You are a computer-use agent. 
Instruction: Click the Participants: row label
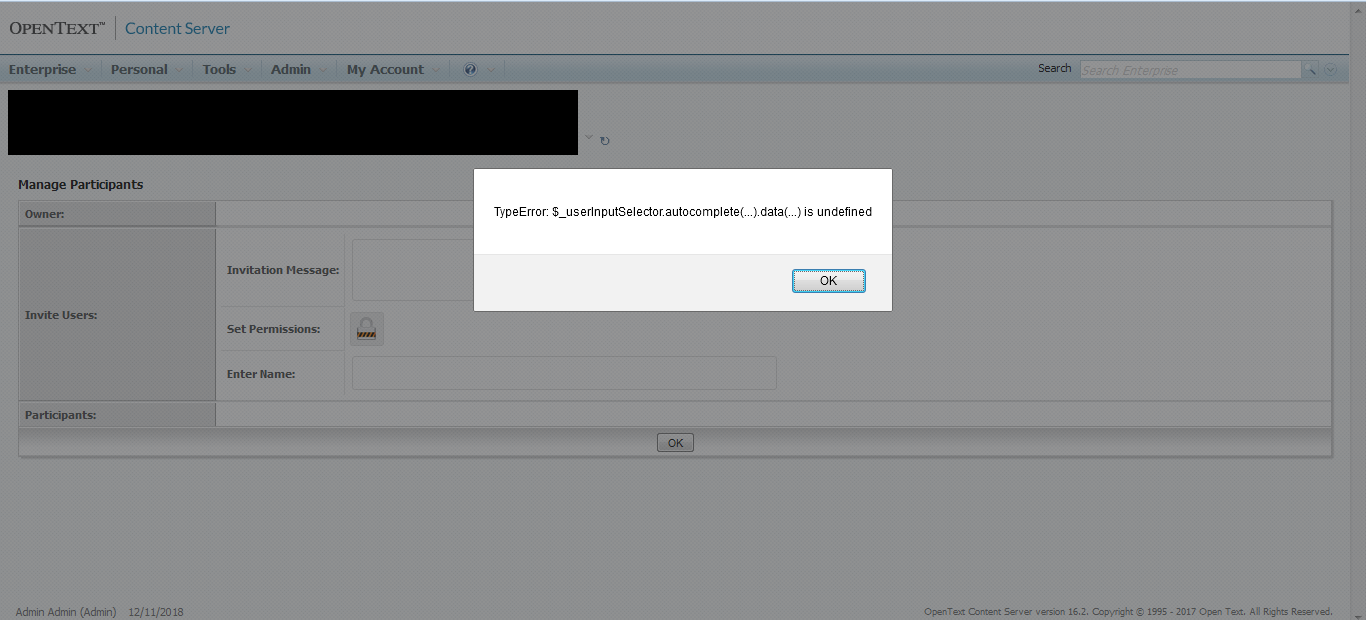[61, 415]
